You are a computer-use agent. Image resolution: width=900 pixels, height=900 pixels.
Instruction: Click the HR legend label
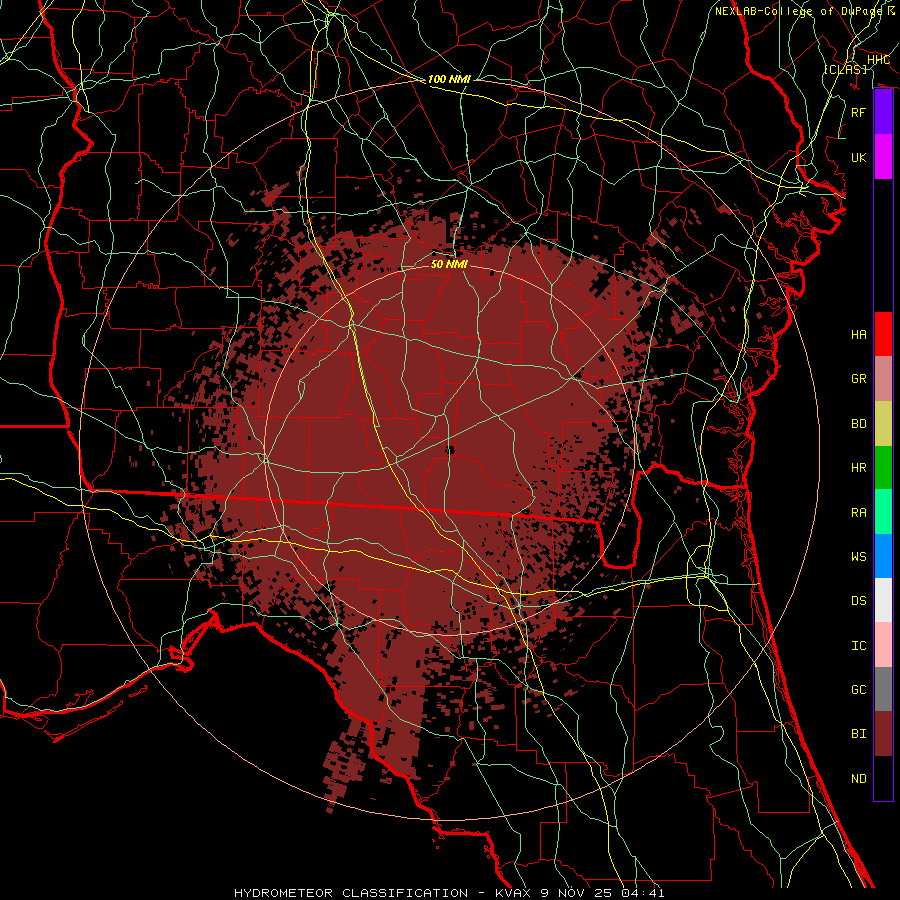(858, 468)
